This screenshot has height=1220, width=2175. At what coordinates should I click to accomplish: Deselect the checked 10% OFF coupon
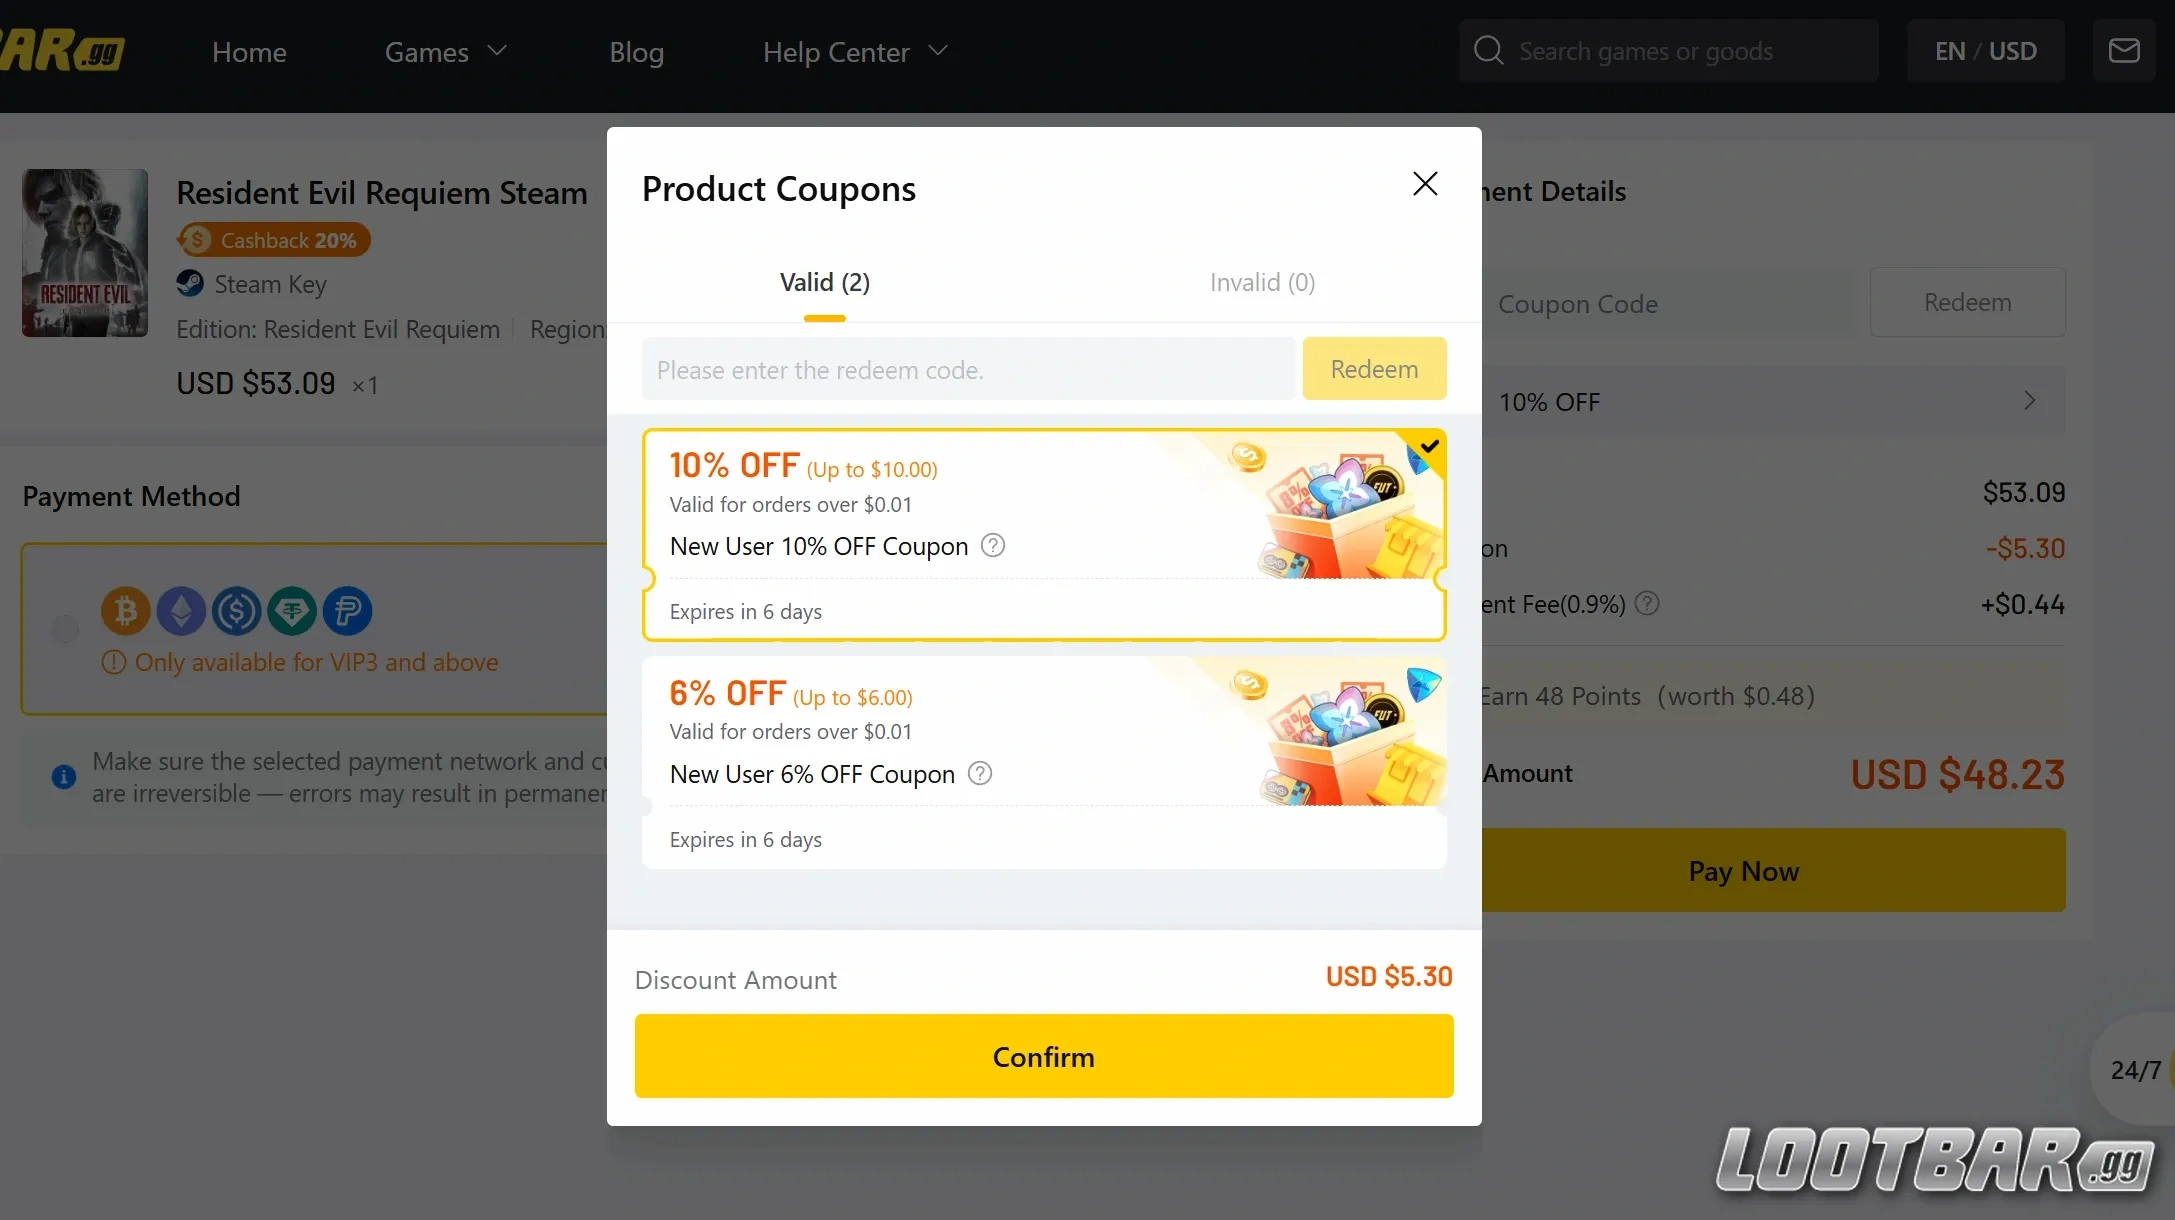[x=1429, y=447]
